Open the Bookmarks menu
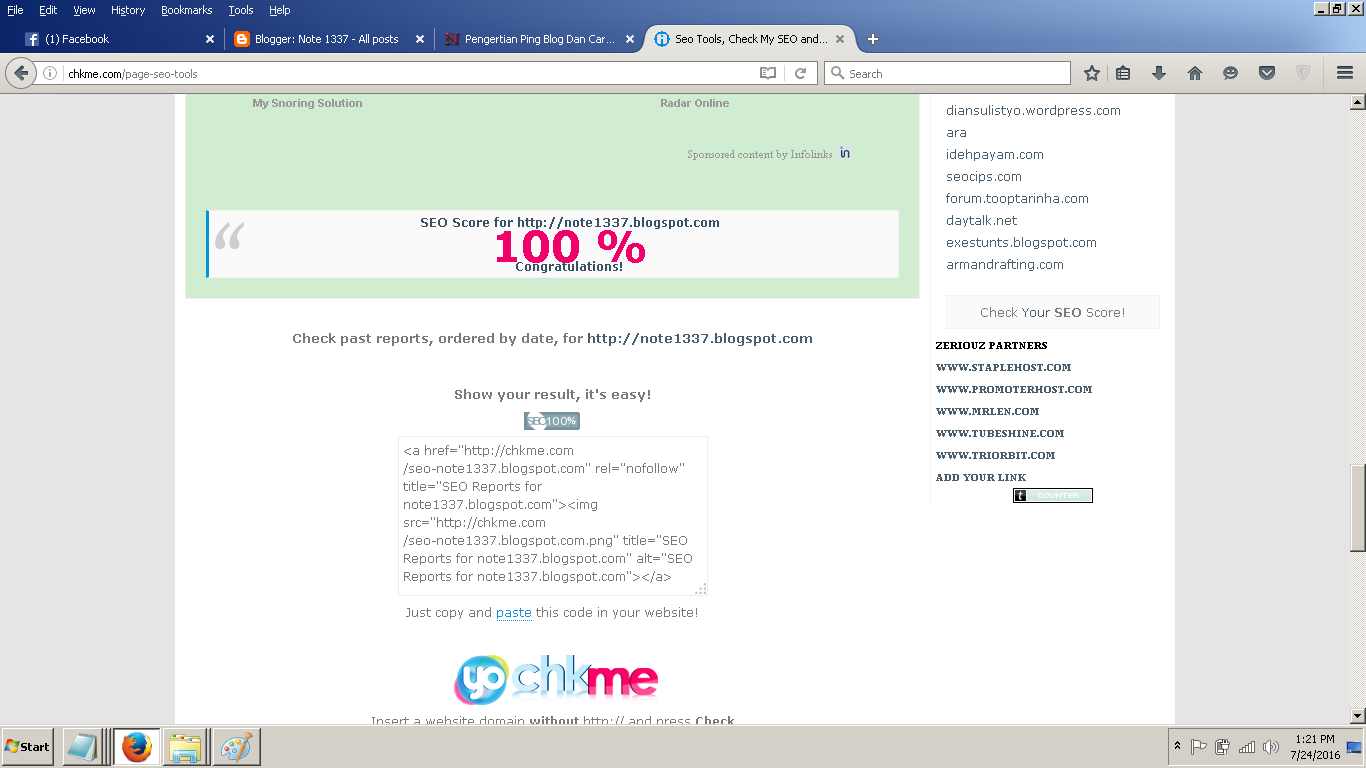 point(187,10)
